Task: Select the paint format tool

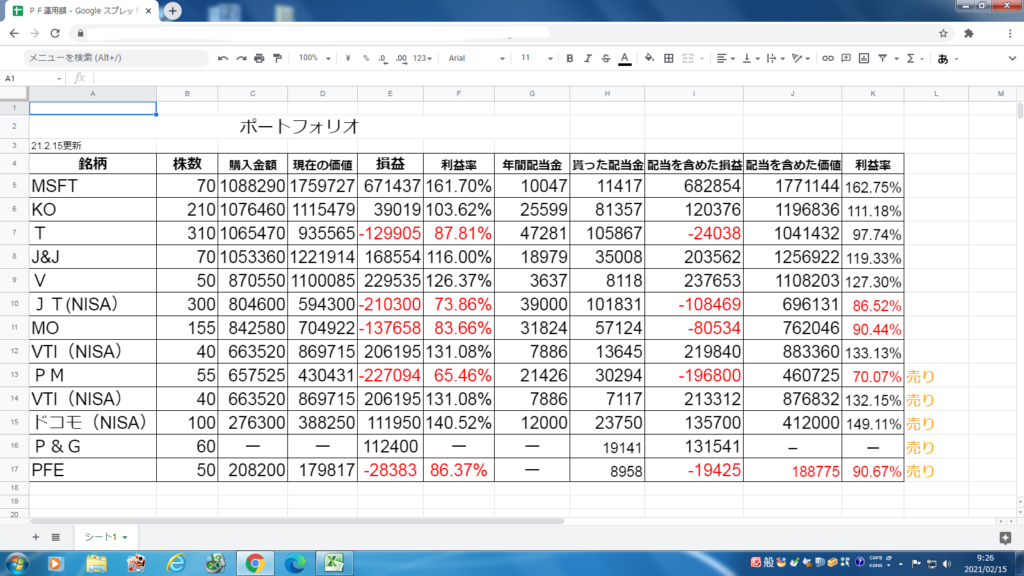Action: coord(278,58)
